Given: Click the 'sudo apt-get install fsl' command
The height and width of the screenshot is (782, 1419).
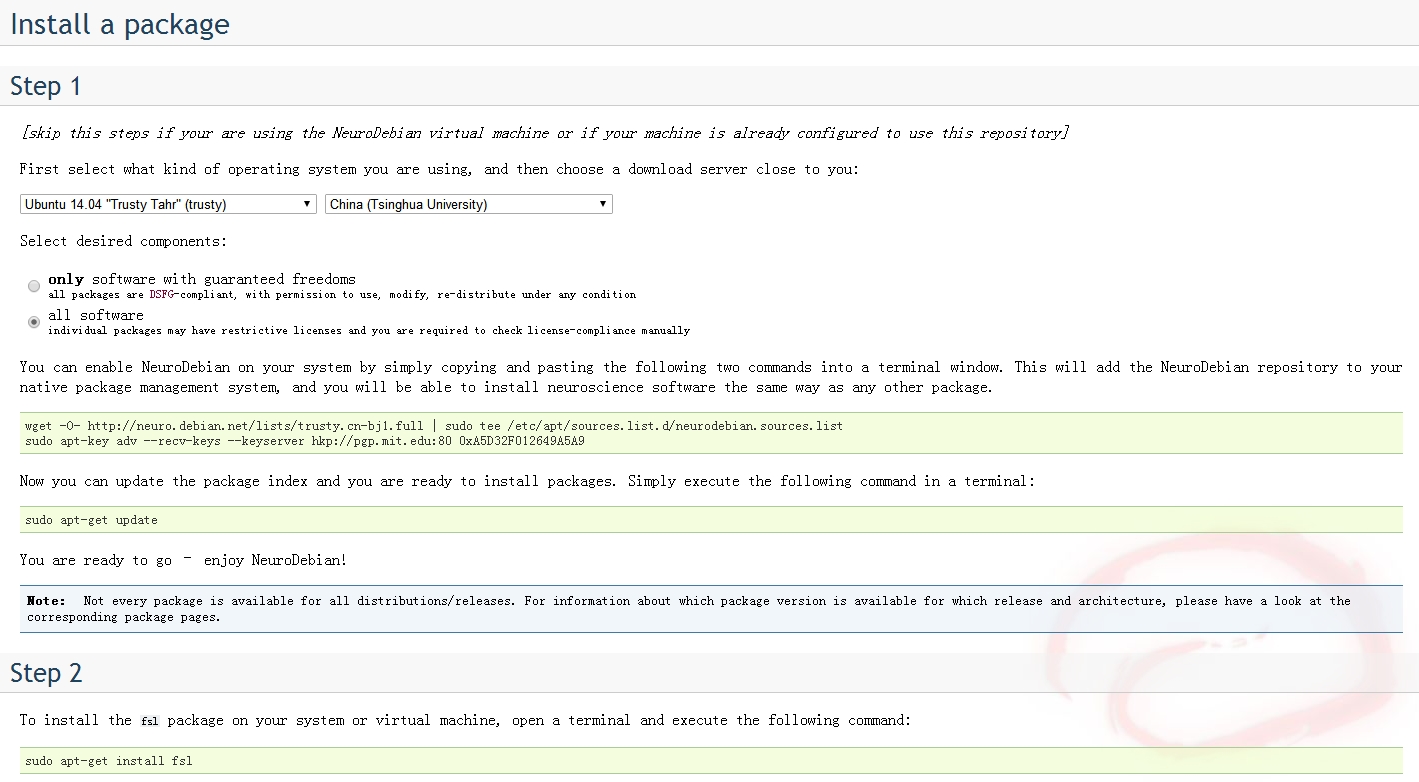Looking at the screenshot, I should (x=109, y=761).
